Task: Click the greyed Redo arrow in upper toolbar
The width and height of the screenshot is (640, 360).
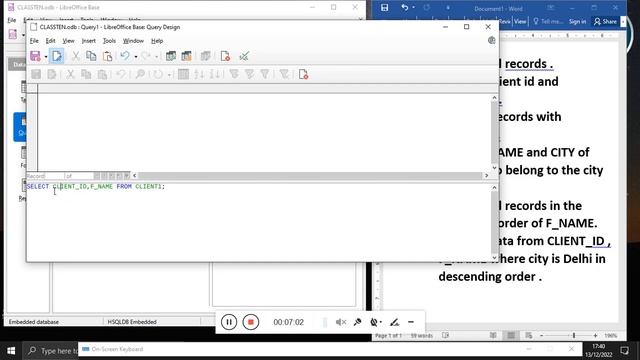Action: [146, 56]
